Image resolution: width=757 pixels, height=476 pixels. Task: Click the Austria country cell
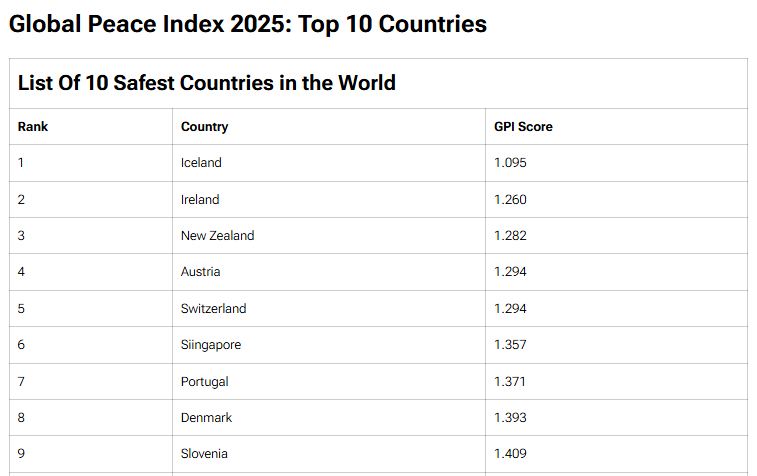pos(201,272)
